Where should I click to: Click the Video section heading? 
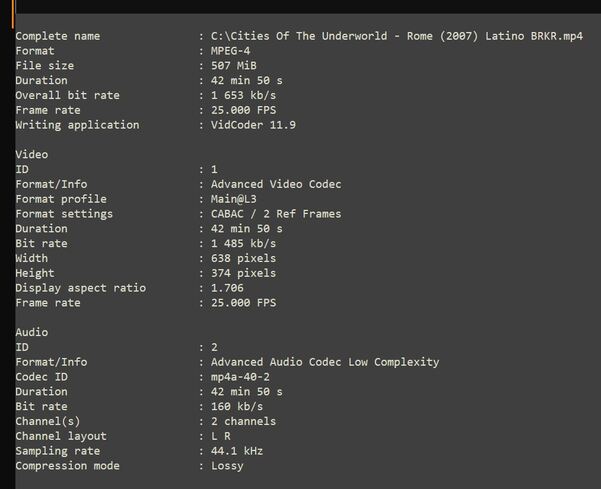pyautogui.click(x=32, y=155)
